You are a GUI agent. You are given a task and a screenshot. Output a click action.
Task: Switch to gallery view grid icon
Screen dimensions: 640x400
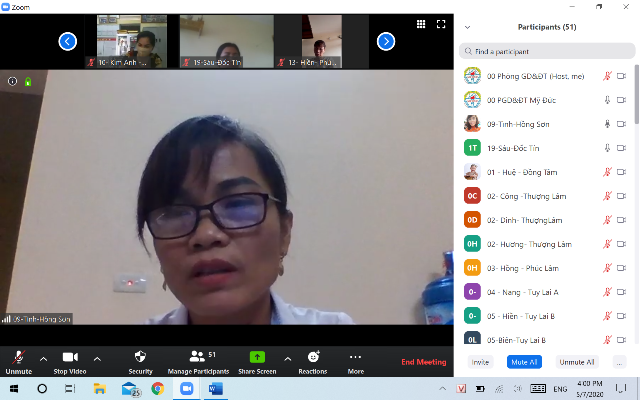(421, 24)
